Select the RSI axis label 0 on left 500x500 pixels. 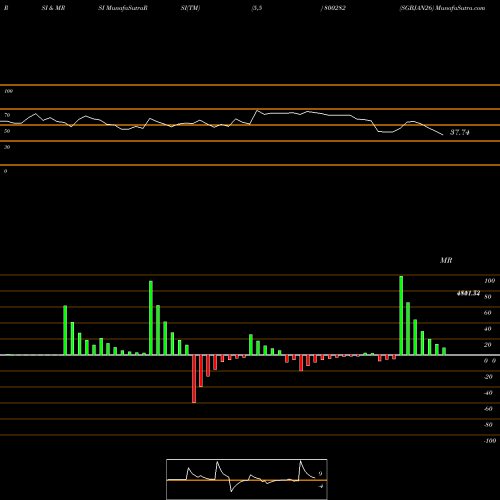5,171
